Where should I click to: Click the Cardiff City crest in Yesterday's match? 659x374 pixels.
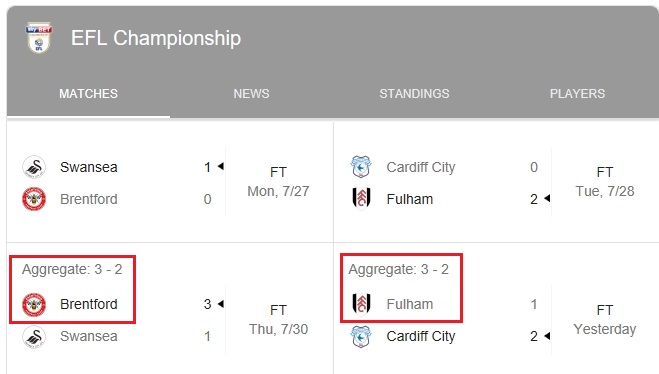(361, 337)
